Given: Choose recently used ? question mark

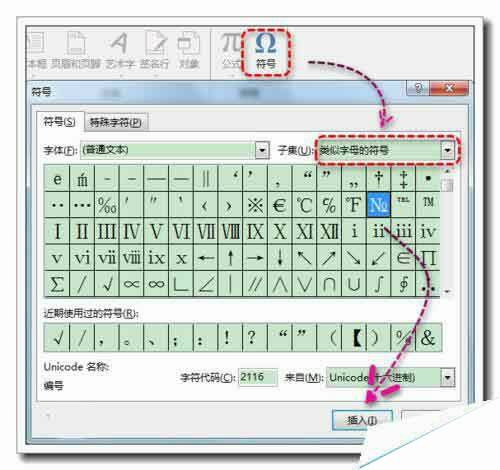Looking at the screenshot, I should pos(255,337).
